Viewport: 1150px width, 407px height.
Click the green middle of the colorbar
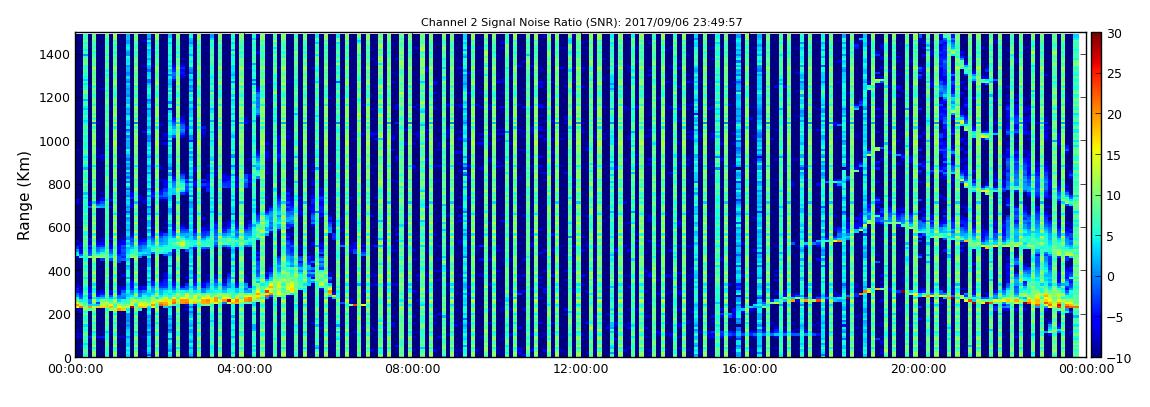(1096, 195)
